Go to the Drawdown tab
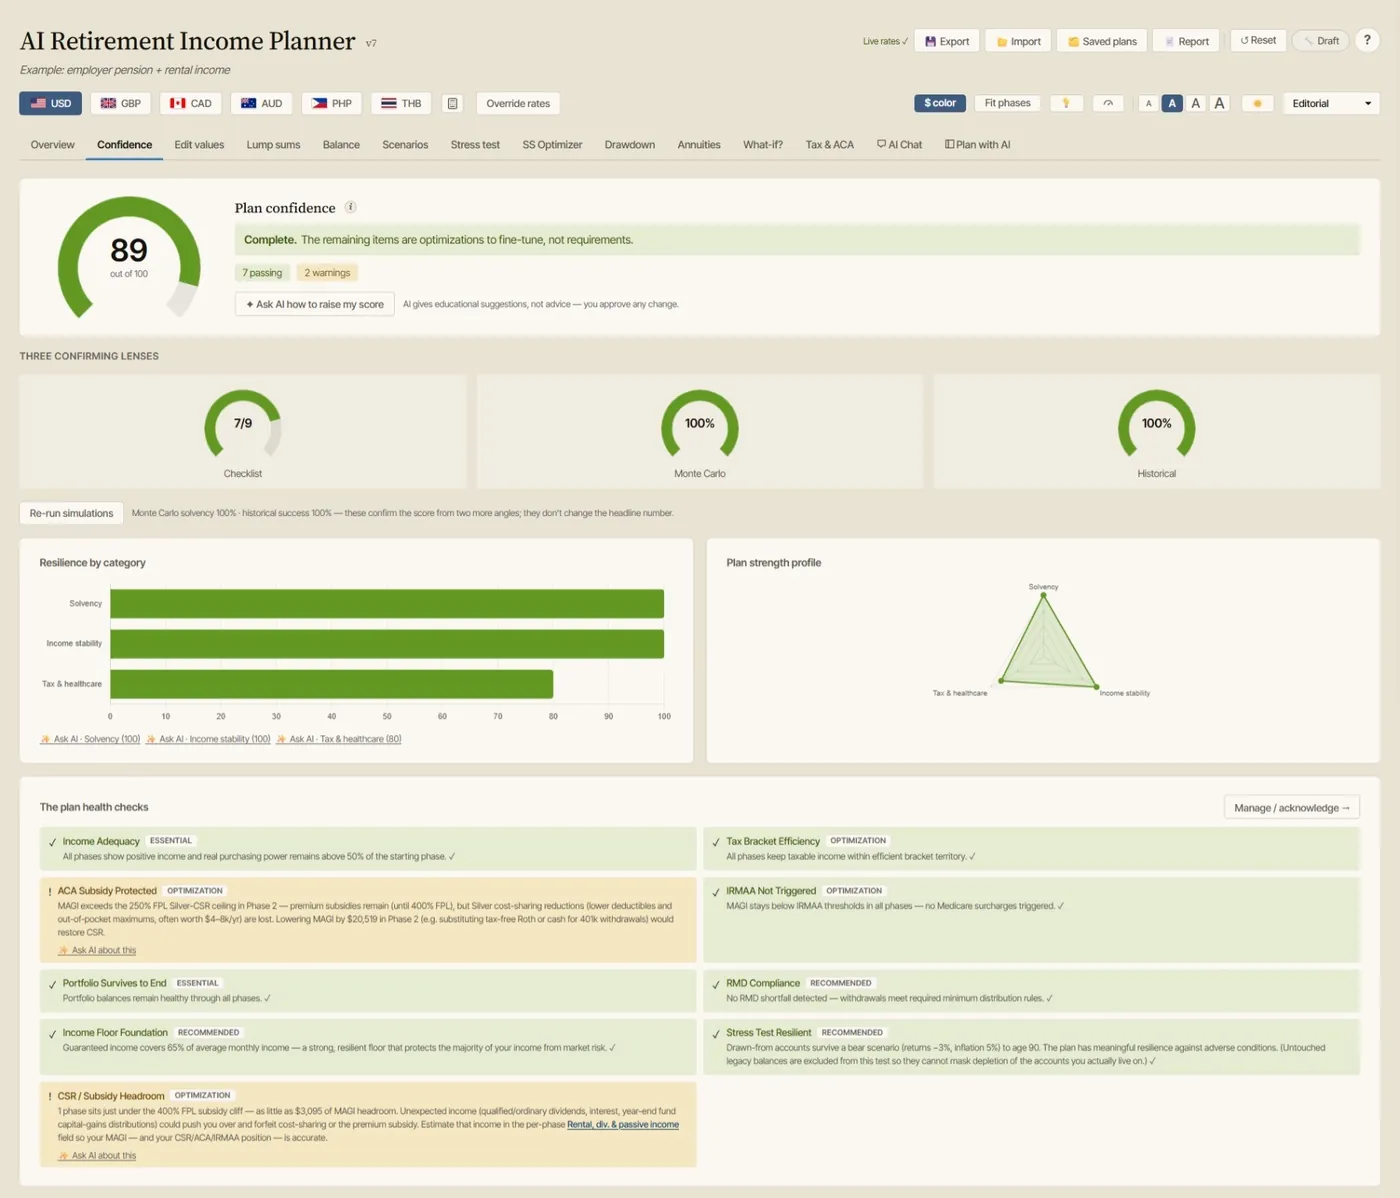This screenshot has width=1400, height=1198. point(629,145)
